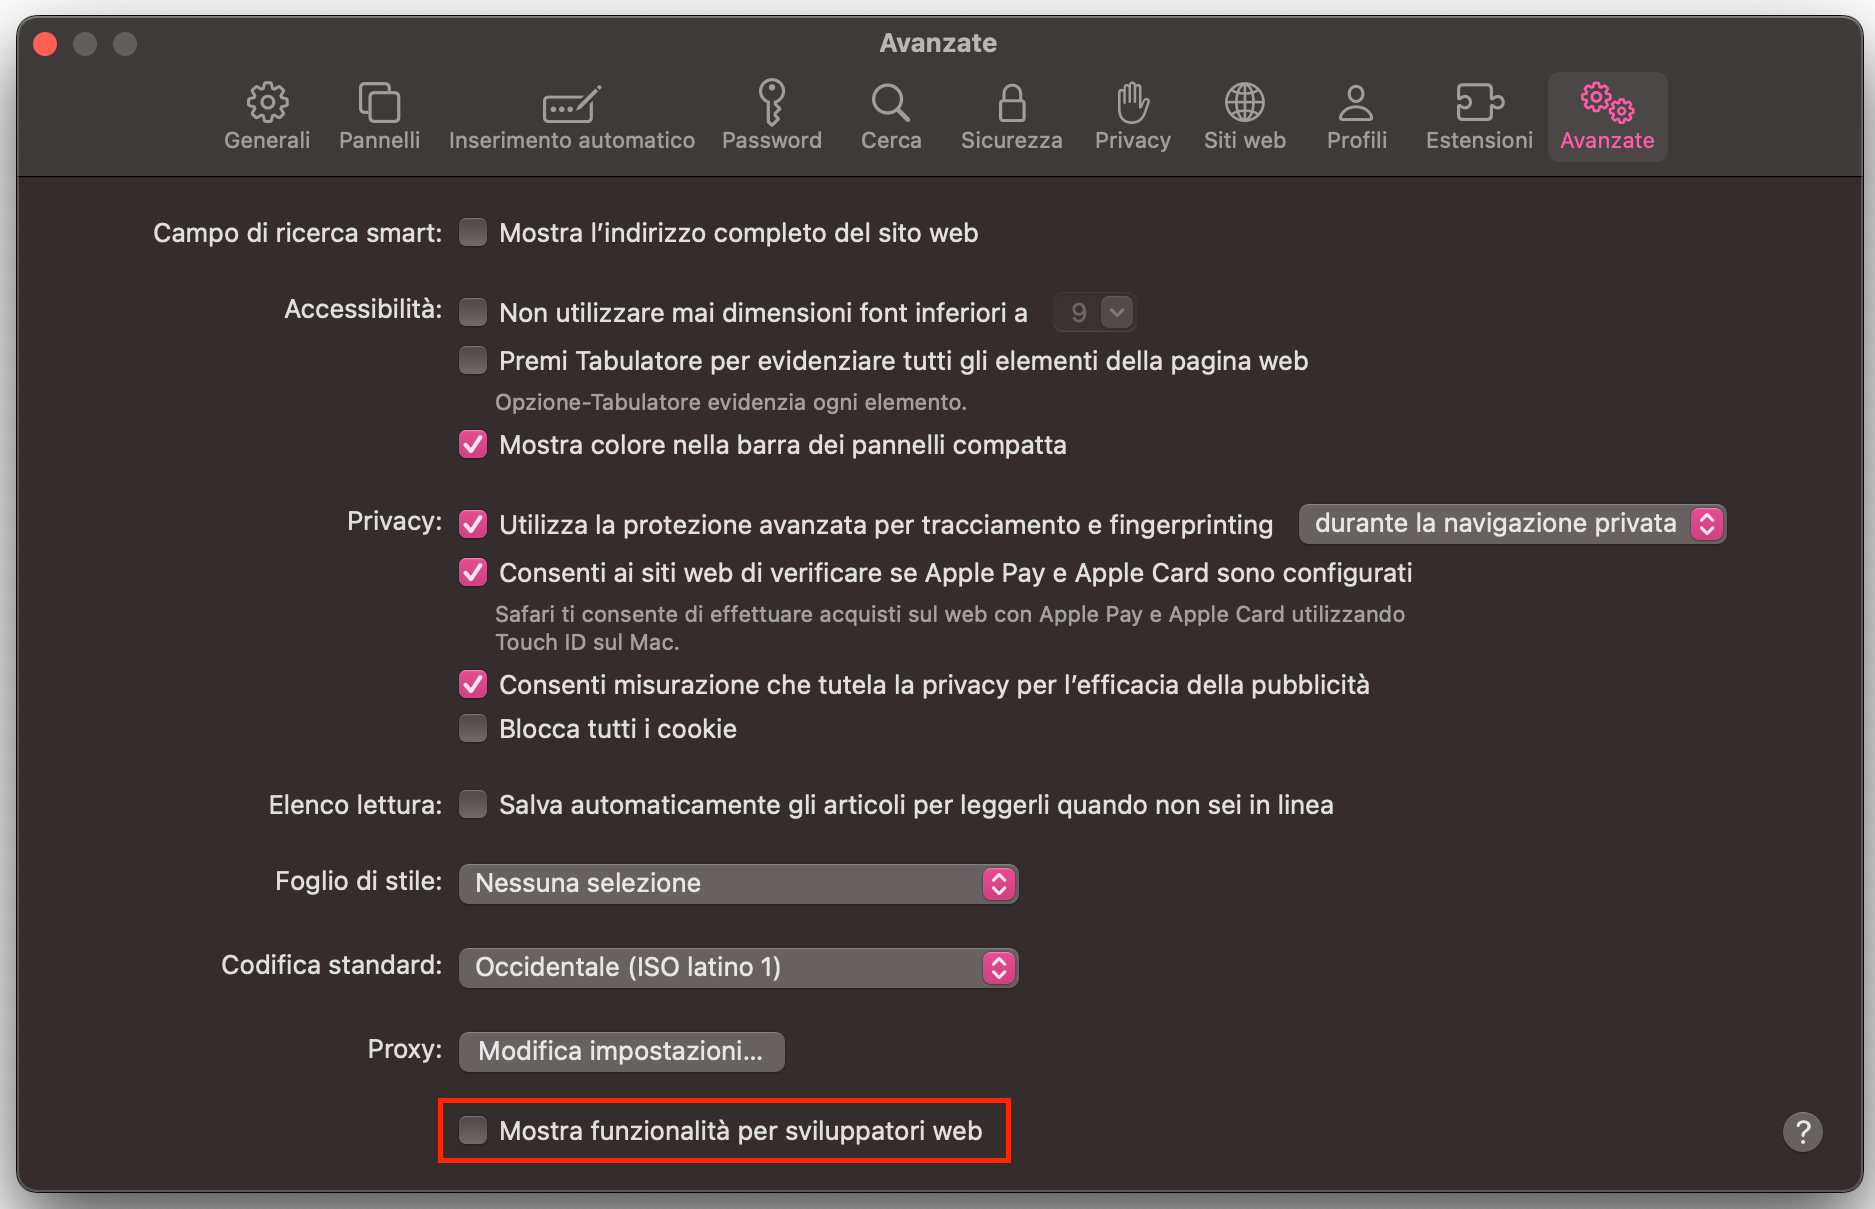The width and height of the screenshot is (1875, 1209).
Task: Switch to the Estensioni tab
Action: 1479,116
